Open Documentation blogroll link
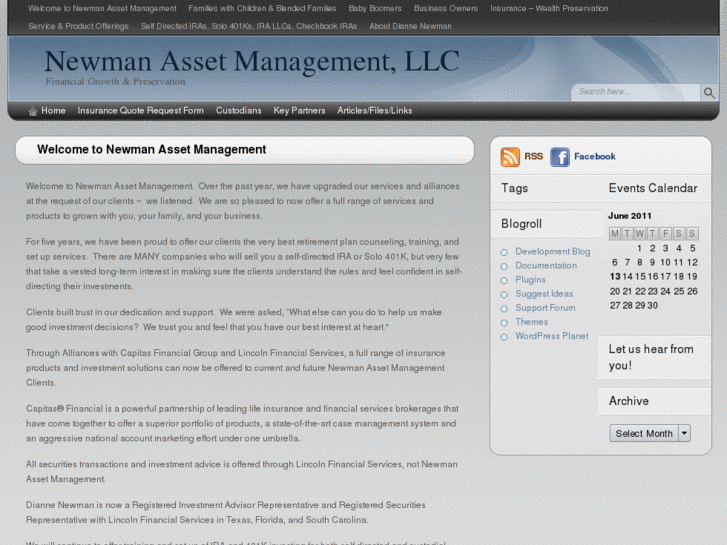The width and height of the screenshot is (727, 545). coord(546,265)
